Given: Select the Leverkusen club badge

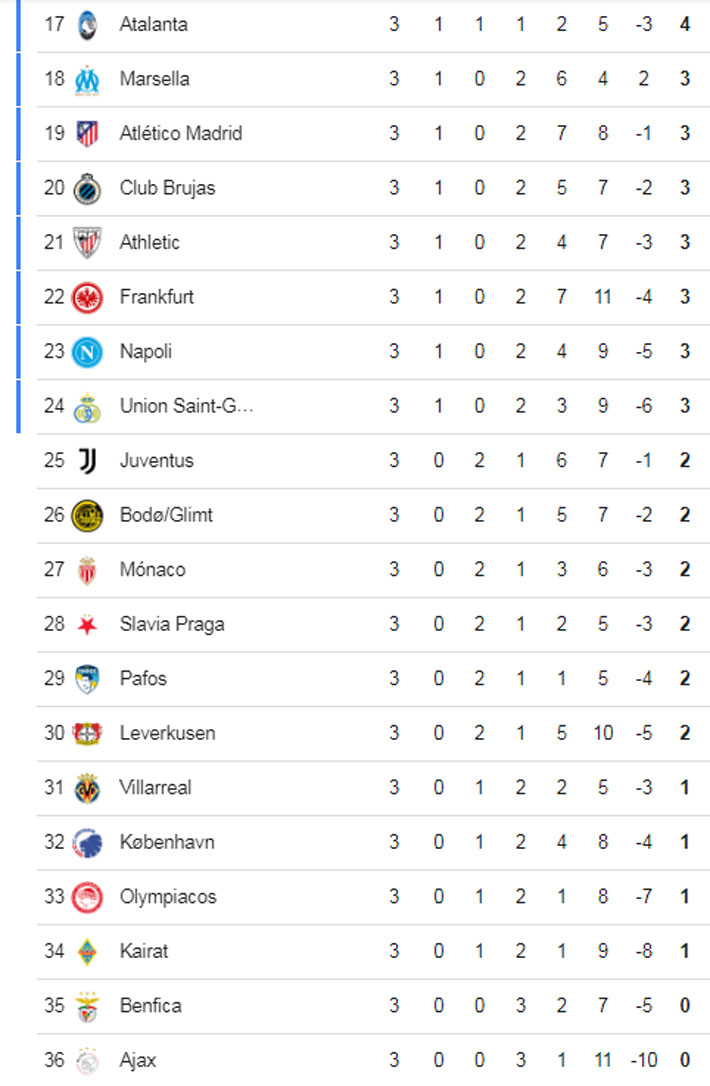Looking at the screenshot, I should pos(88,733).
